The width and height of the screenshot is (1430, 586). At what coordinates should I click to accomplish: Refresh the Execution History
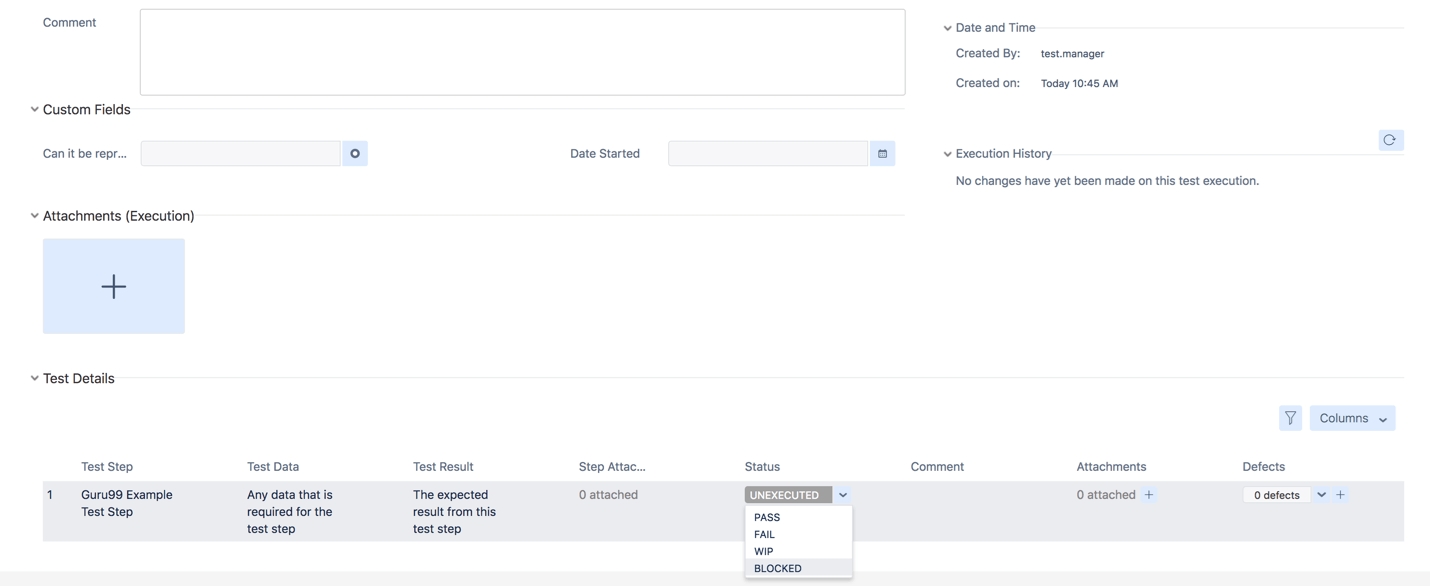point(1389,140)
